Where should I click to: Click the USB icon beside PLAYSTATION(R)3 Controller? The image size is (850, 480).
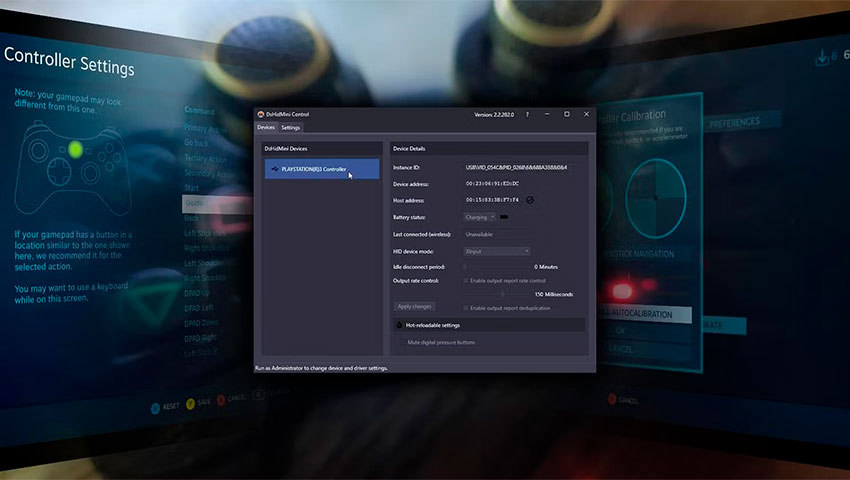275,169
